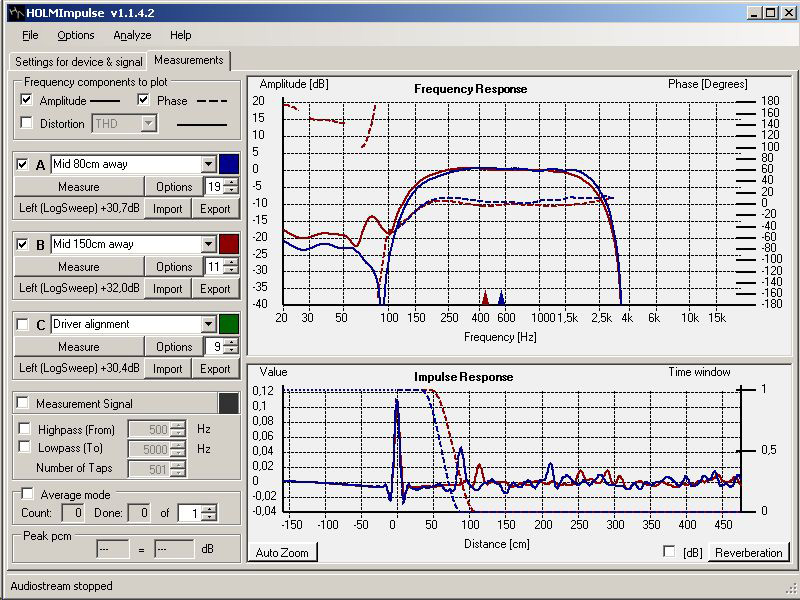Click the red color swatch for measurement B
Screen dimensions: 800x600
tap(229, 244)
